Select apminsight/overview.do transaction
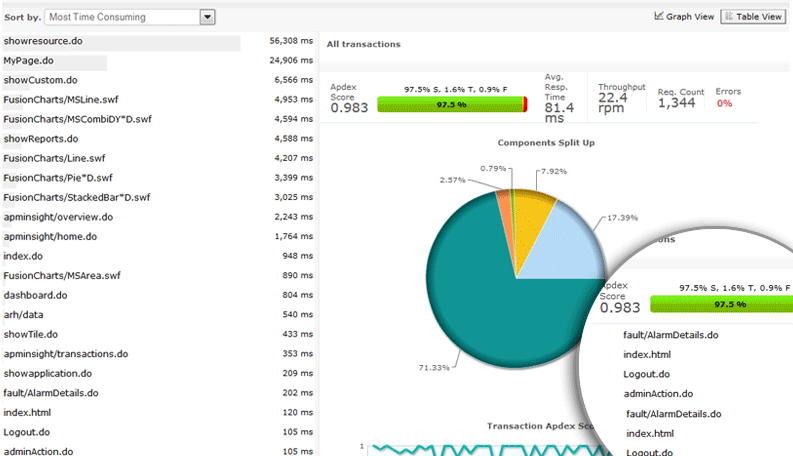Image resolution: width=793 pixels, height=456 pixels. tap(58, 217)
